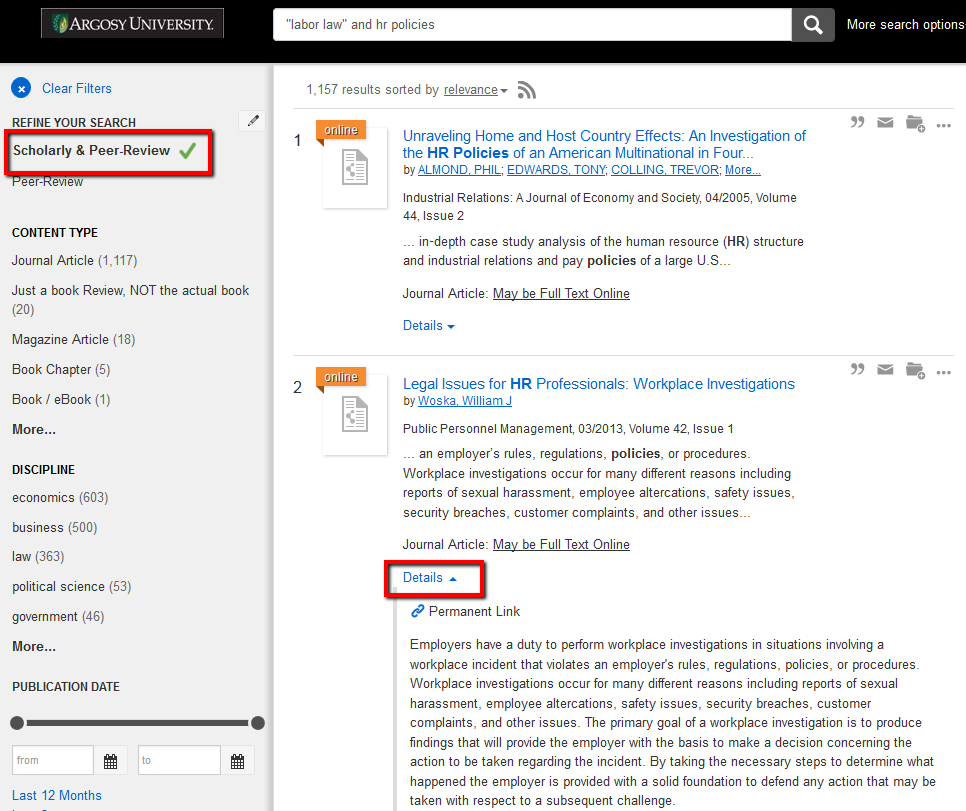Email result 2 with the envelope icon

(x=885, y=370)
